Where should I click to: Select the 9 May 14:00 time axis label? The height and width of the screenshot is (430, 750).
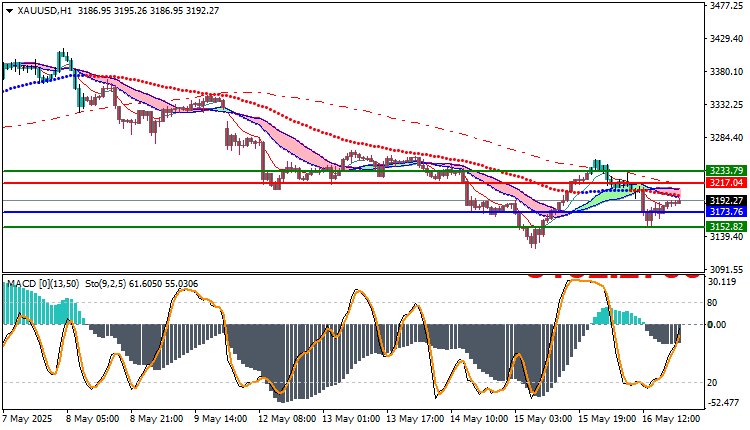pos(221,419)
